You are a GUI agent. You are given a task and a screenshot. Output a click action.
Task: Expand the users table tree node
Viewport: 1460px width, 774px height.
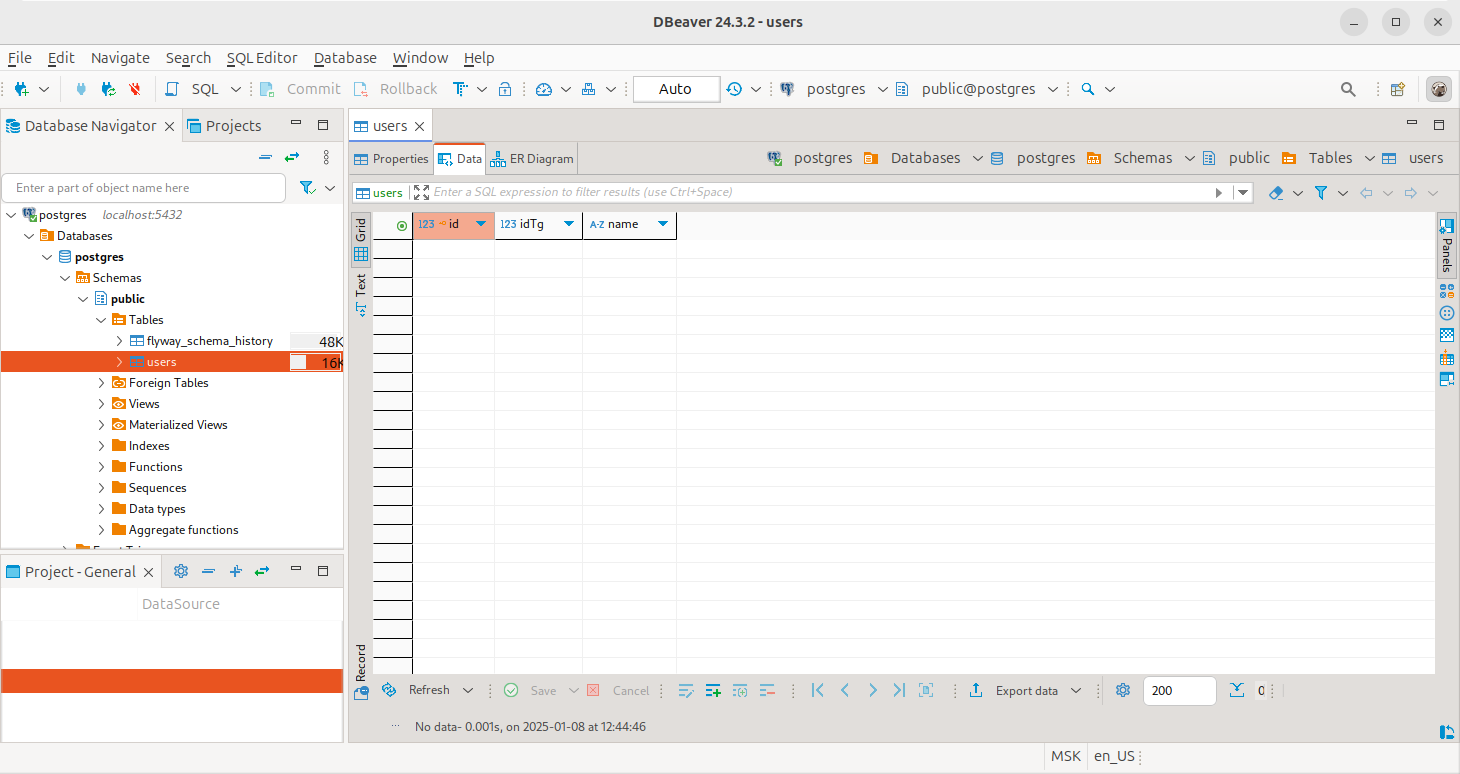[x=119, y=362]
